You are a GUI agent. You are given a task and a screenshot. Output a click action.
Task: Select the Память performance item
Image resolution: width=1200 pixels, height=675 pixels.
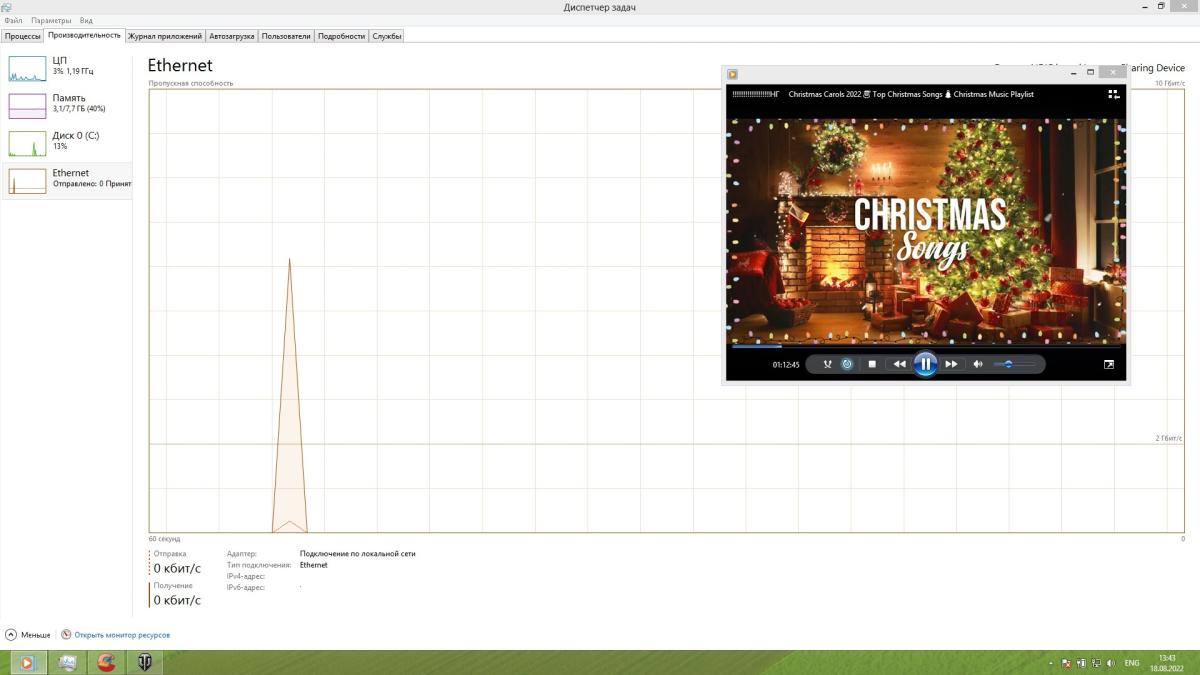point(67,105)
